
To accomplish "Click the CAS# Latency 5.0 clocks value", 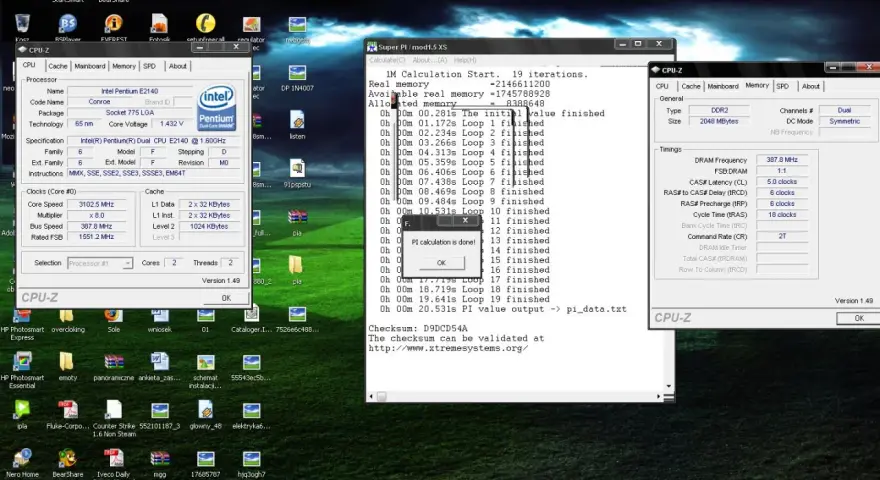I will [782, 182].
